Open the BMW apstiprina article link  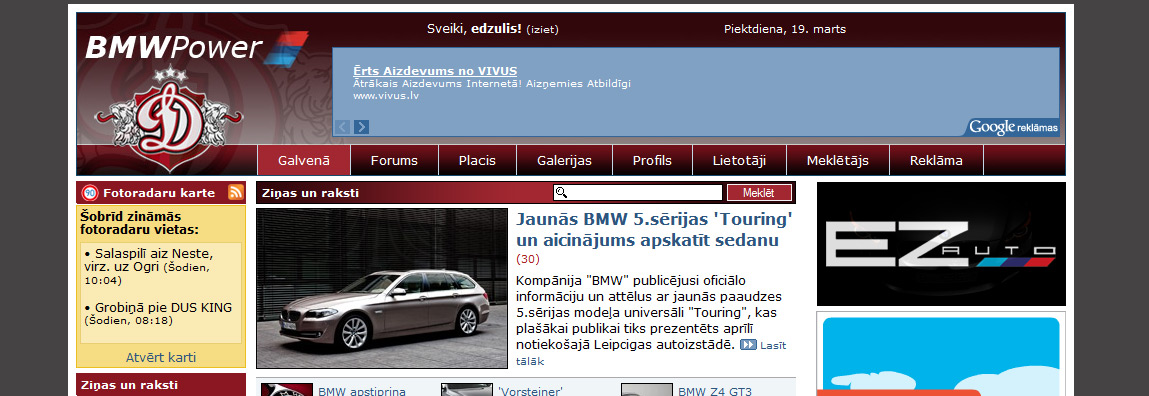362,391
